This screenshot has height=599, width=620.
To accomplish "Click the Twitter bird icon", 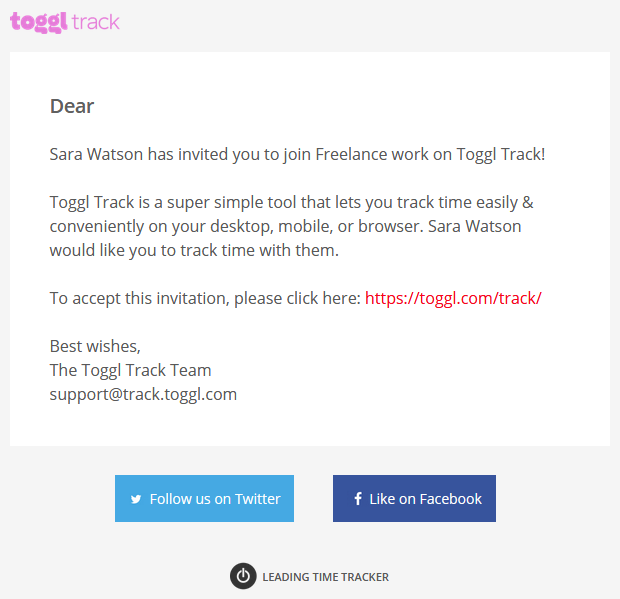I will click(136, 499).
